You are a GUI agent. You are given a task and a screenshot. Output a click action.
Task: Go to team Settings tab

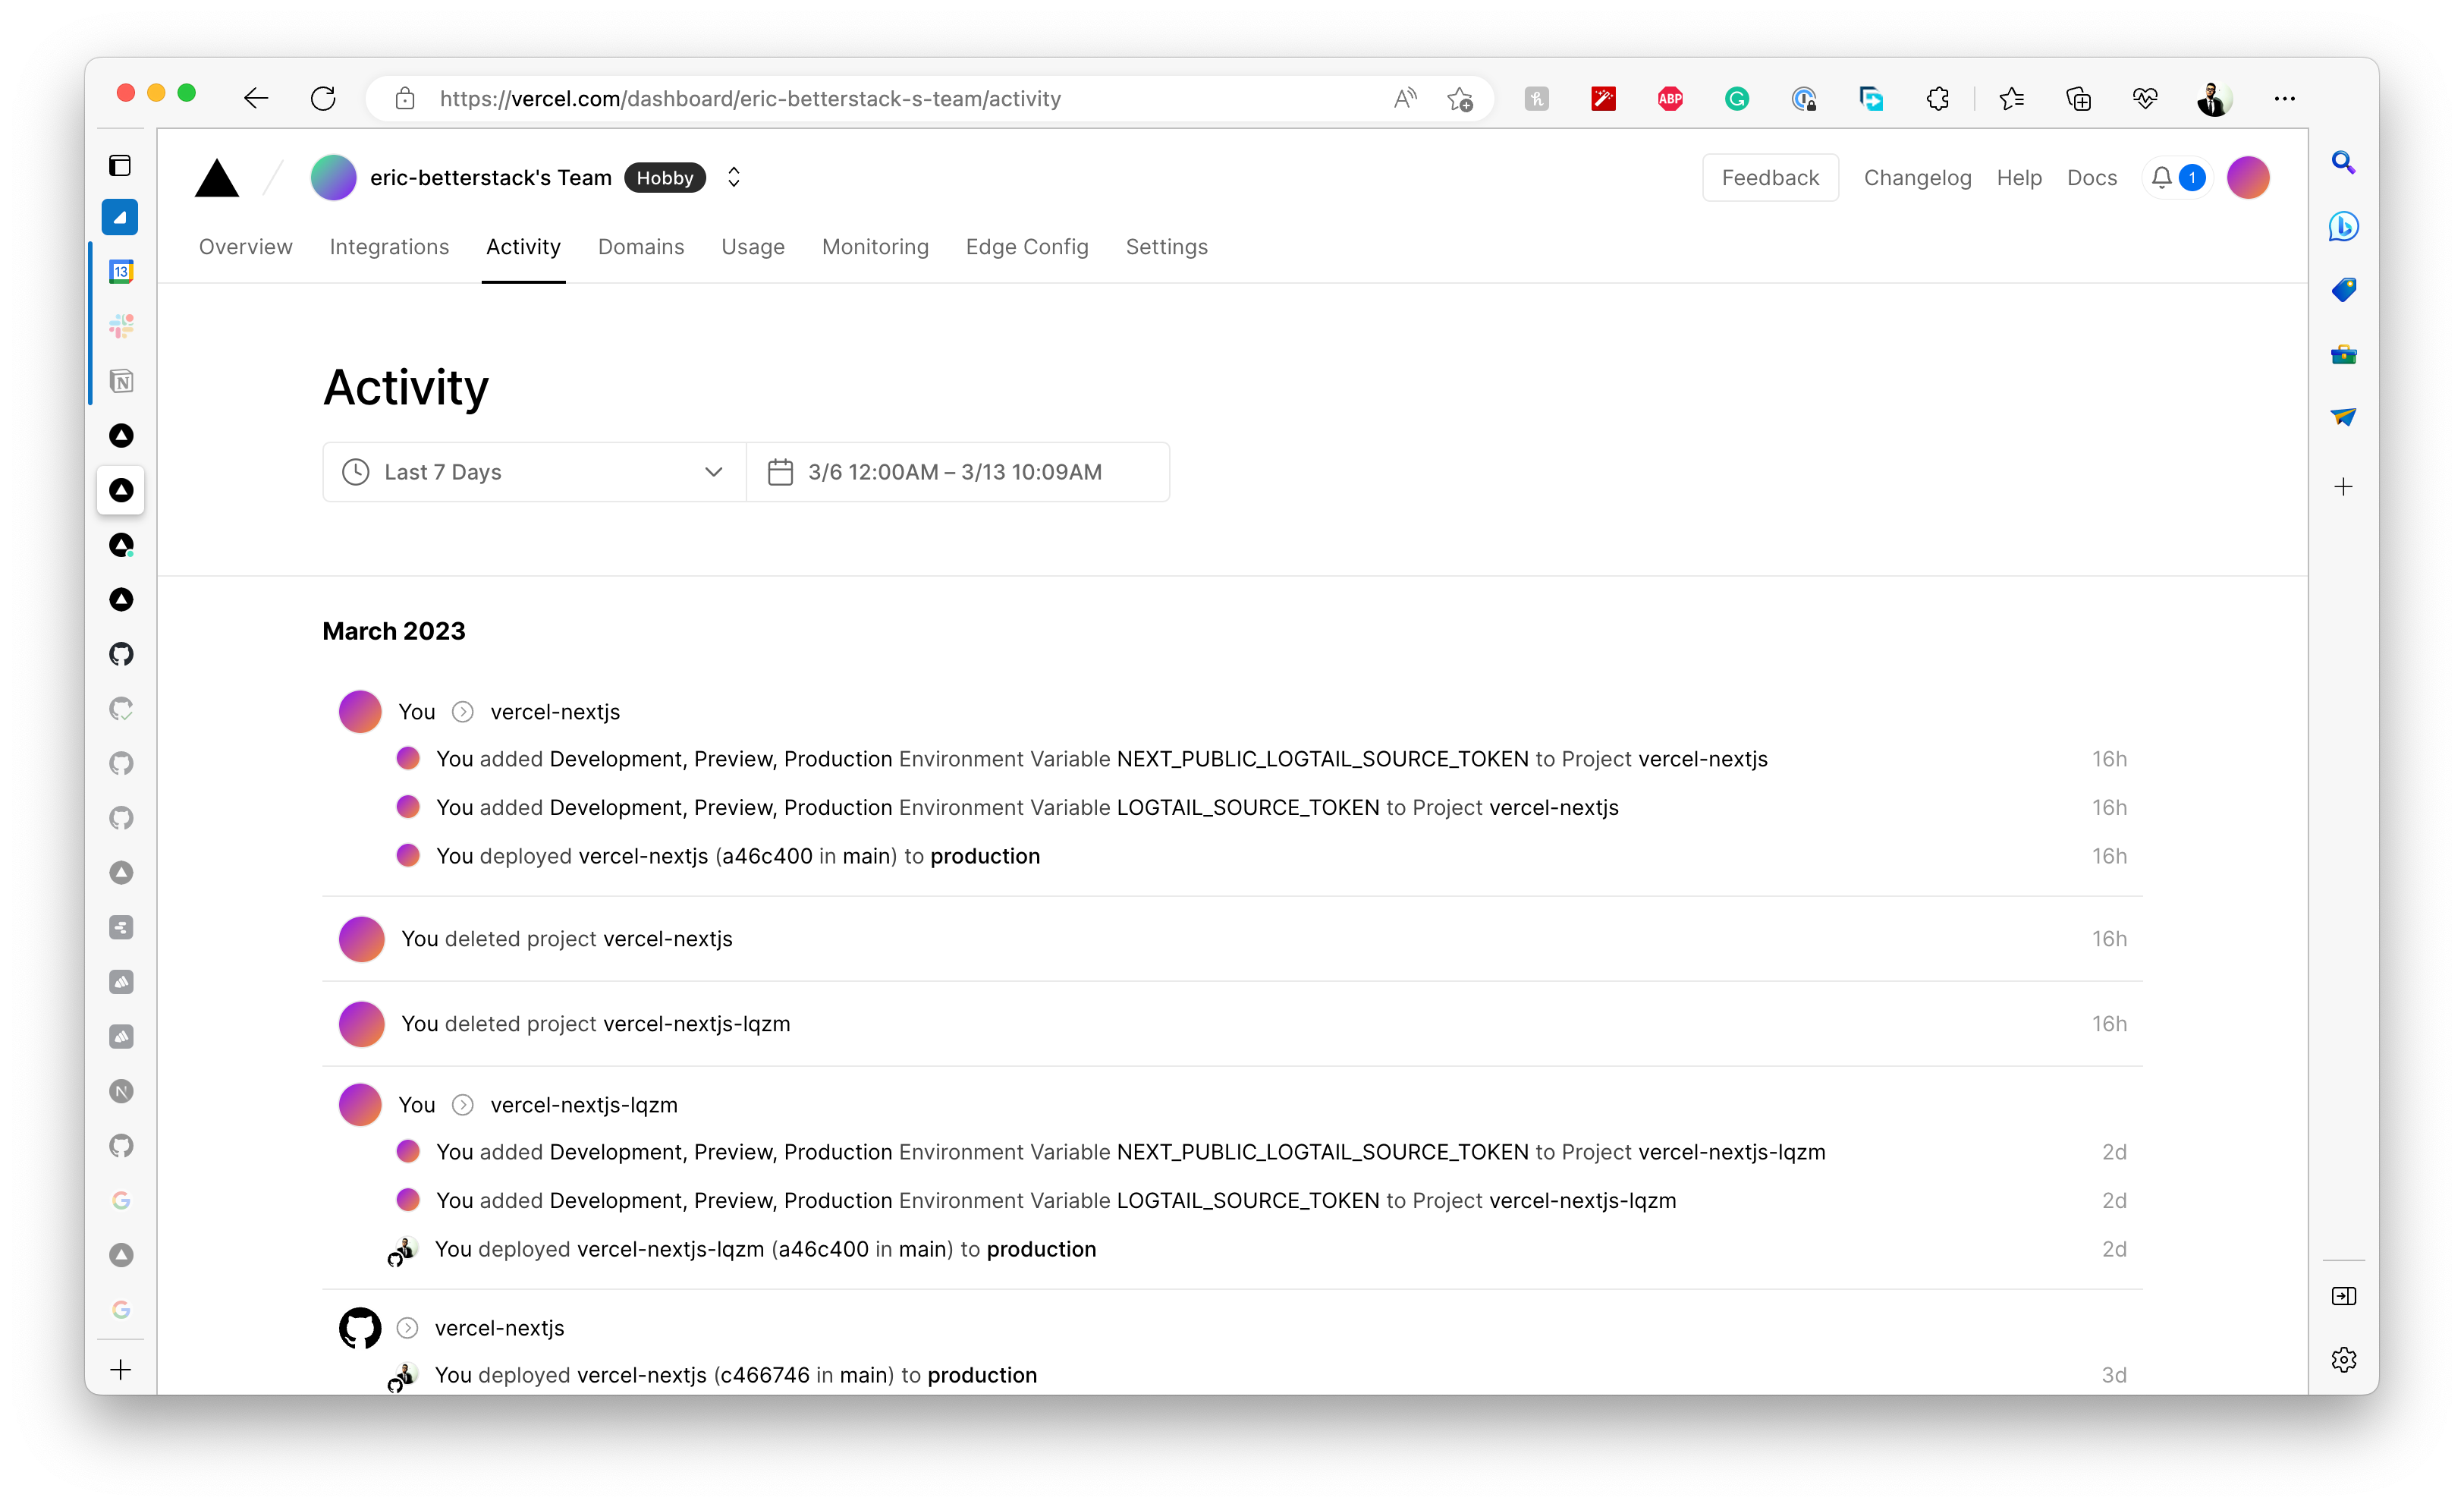point(1166,247)
